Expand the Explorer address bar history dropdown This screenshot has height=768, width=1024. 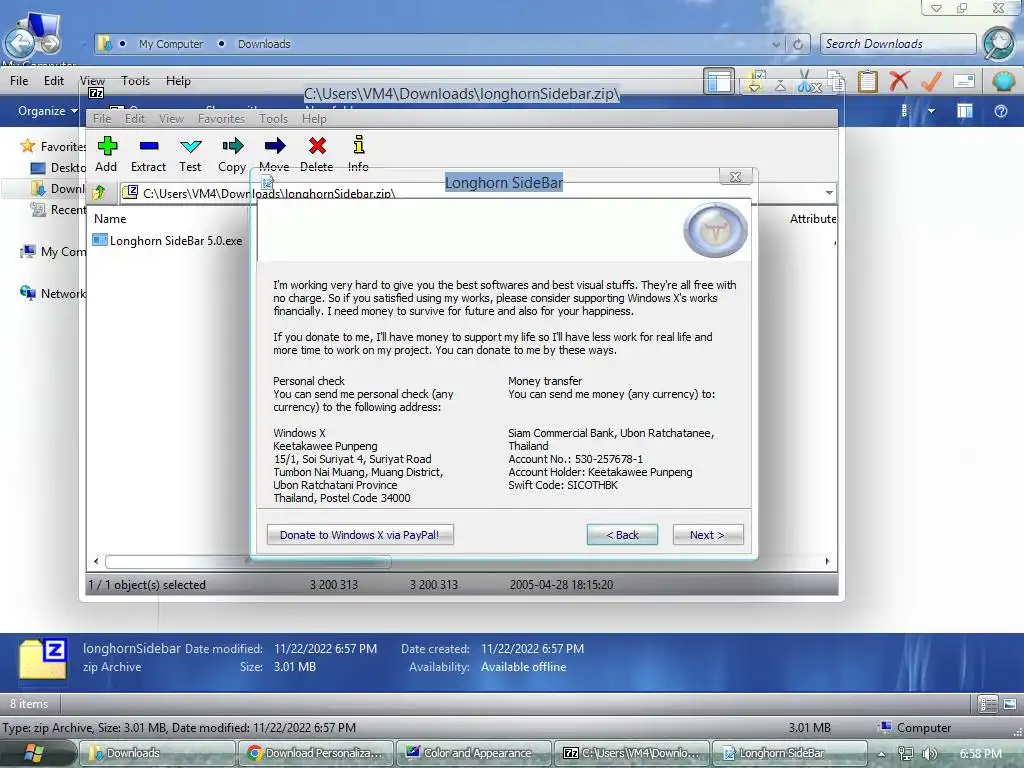point(776,44)
